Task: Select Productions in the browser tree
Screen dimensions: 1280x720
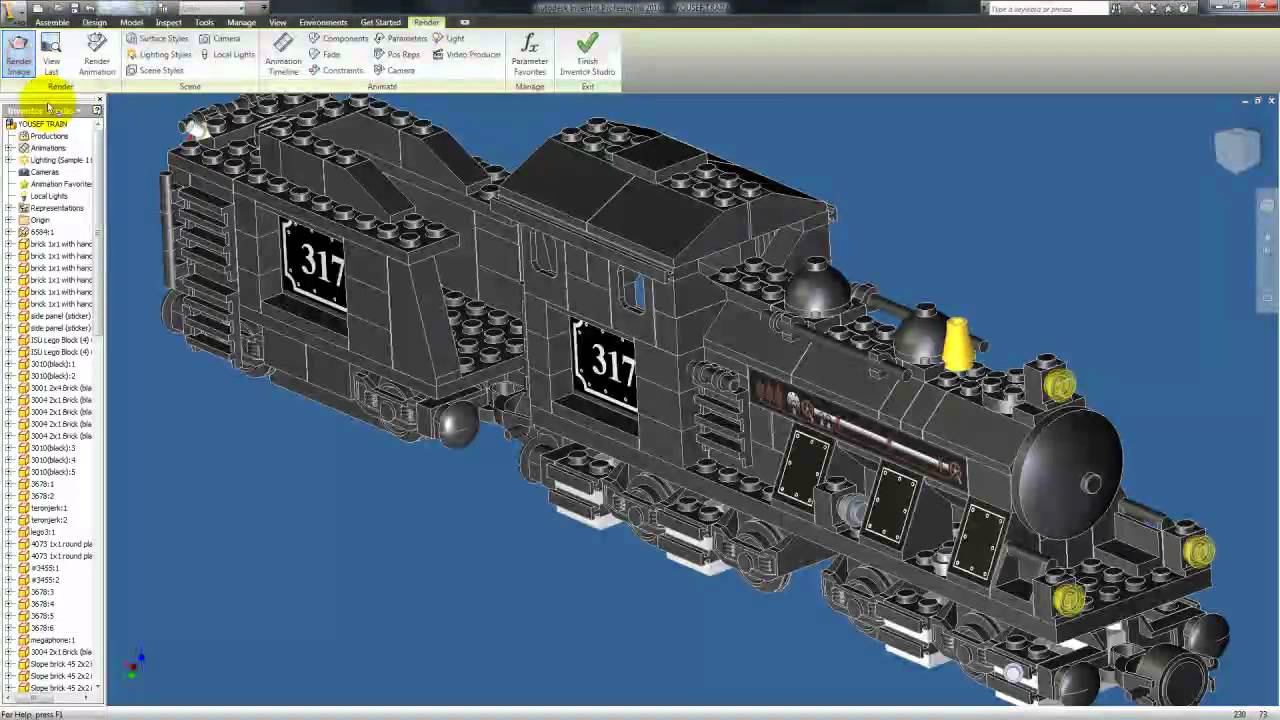Action: pyautogui.click(x=49, y=136)
